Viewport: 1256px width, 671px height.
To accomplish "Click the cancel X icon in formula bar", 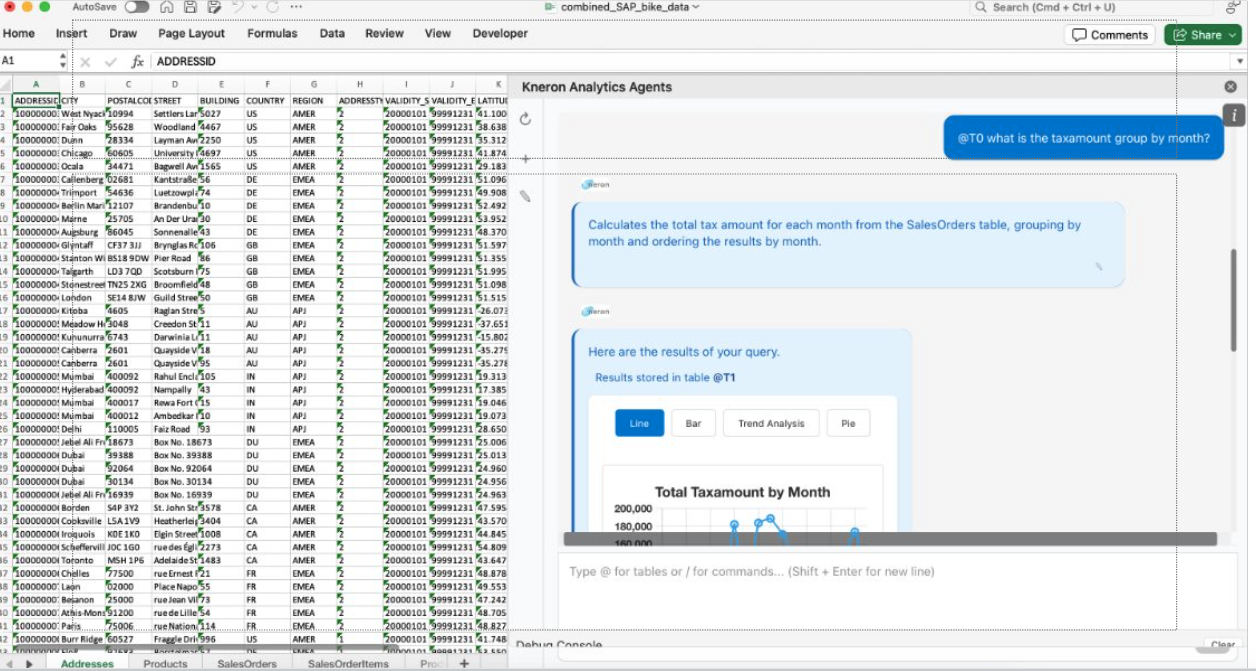I will point(85,62).
